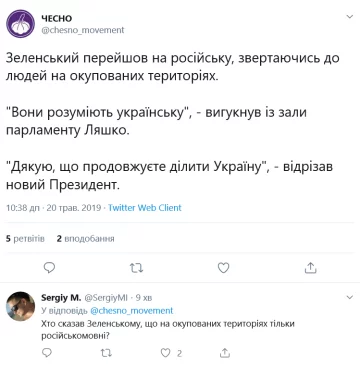This screenshot has width=360, height=366.
Task: Retweet Sergiy M.'s reply
Action: click(x=107, y=352)
